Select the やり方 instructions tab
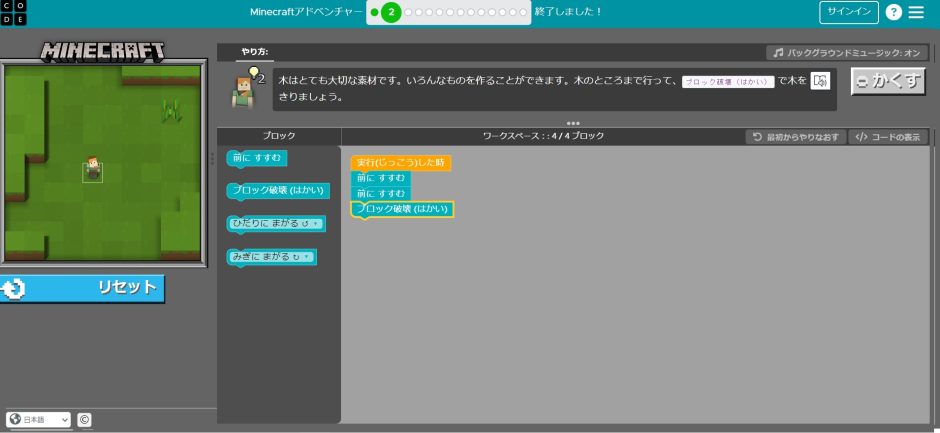The width and height of the screenshot is (940, 433). click(254, 52)
